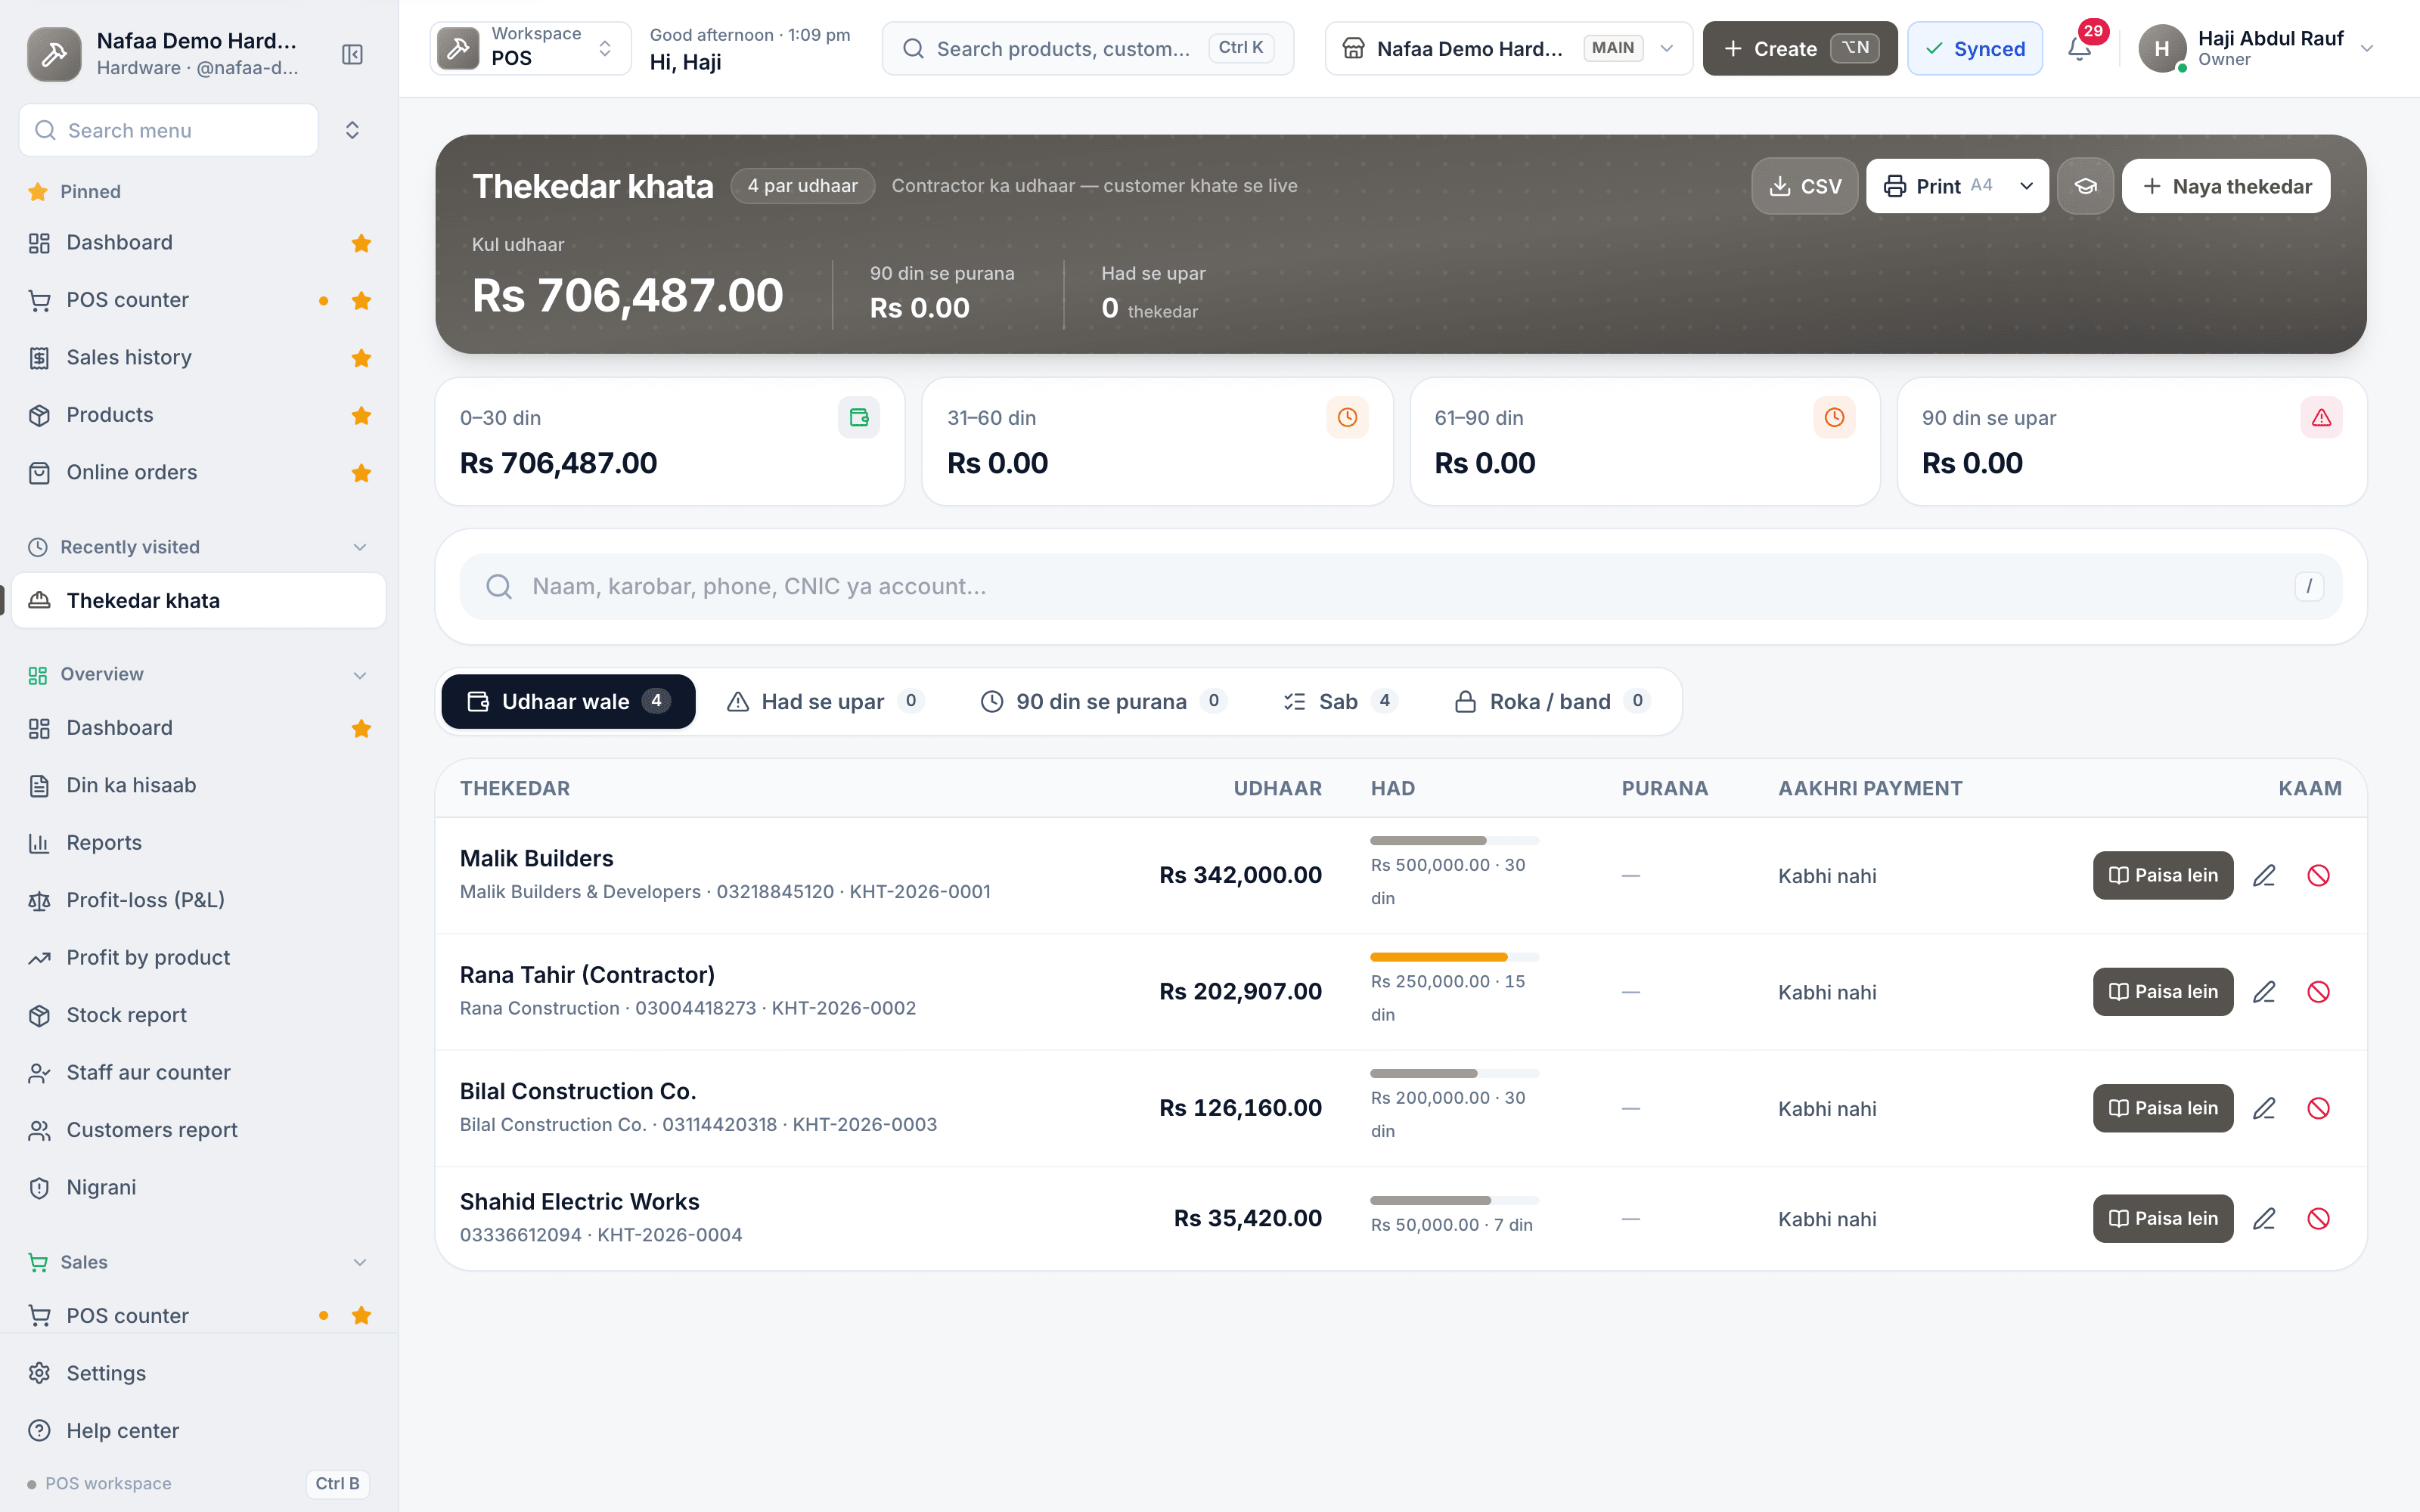Expand Print A4 options dropdown
Screen dimensions: 2420x1512
pyautogui.click(x=2026, y=186)
